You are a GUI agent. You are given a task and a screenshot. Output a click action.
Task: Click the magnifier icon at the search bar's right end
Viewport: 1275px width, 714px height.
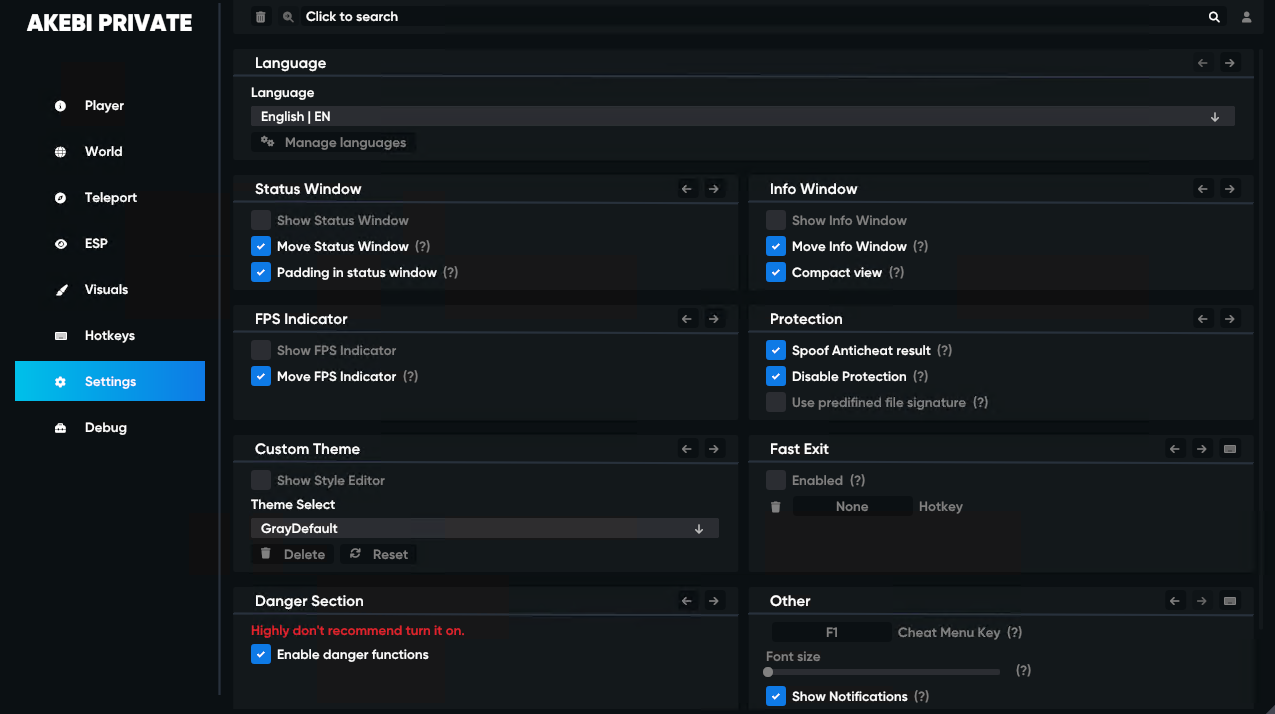point(1214,17)
